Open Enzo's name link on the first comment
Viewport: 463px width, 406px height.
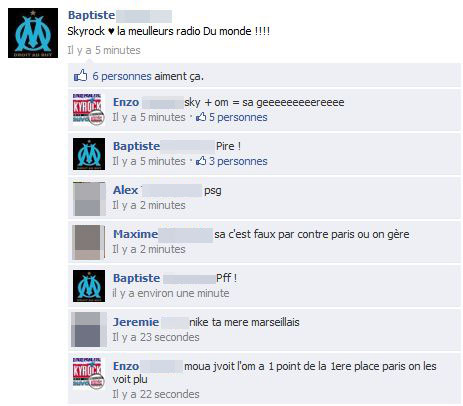click(x=126, y=102)
